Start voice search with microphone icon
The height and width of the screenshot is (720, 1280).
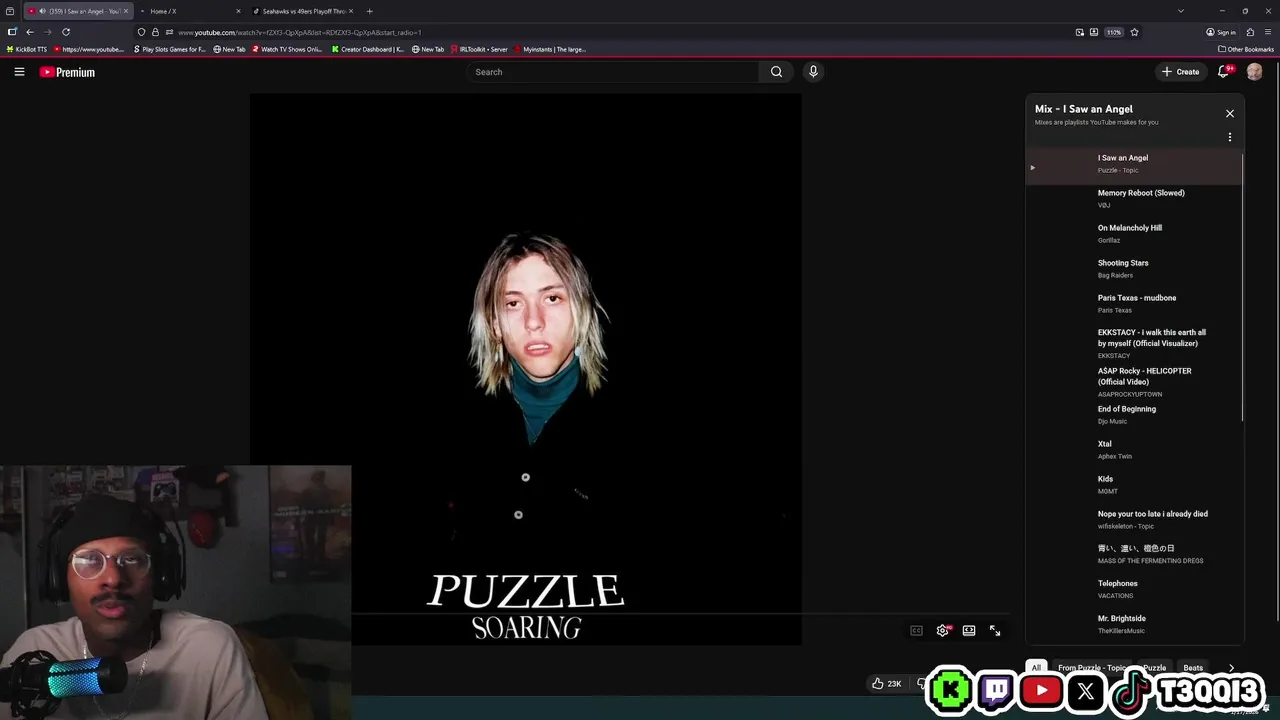pyautogui.click(x=813, y=72)
